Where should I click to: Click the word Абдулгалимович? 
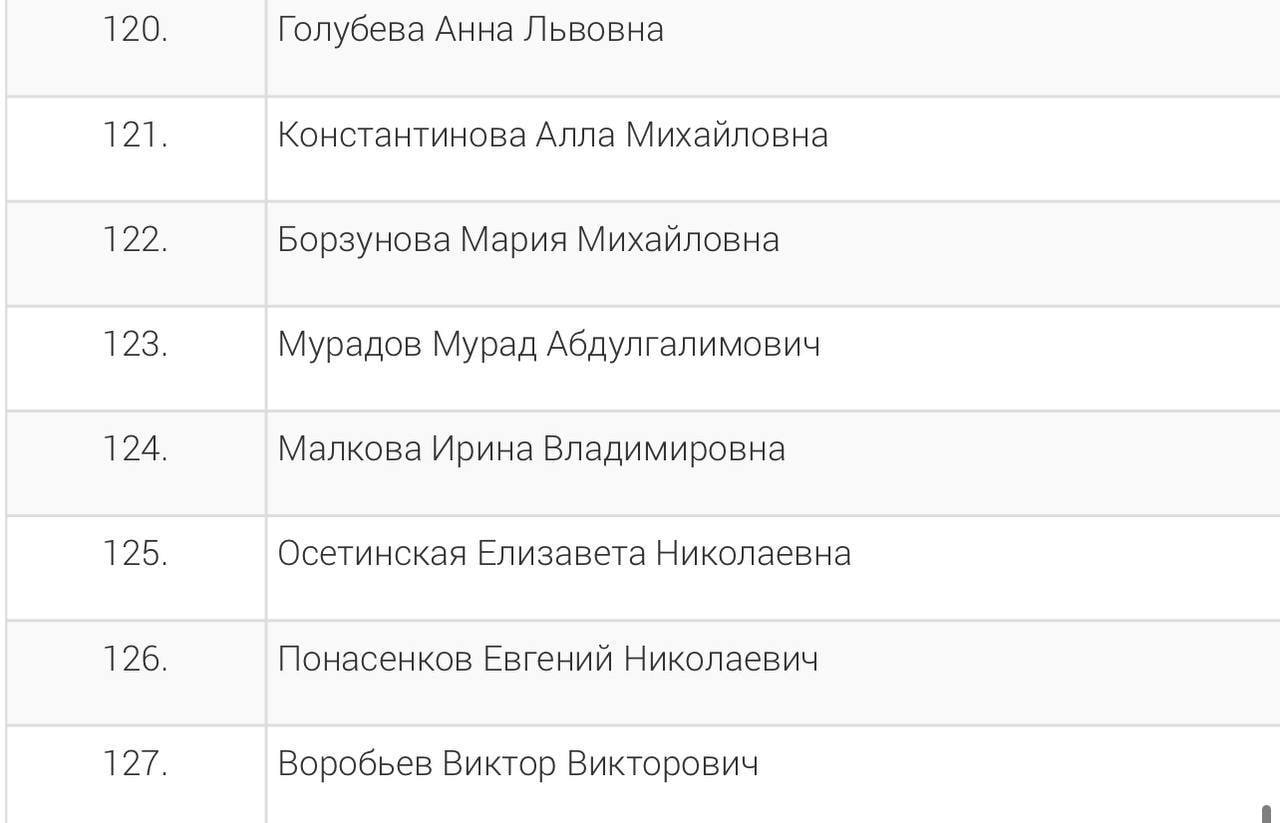click(x=683, y=345)
